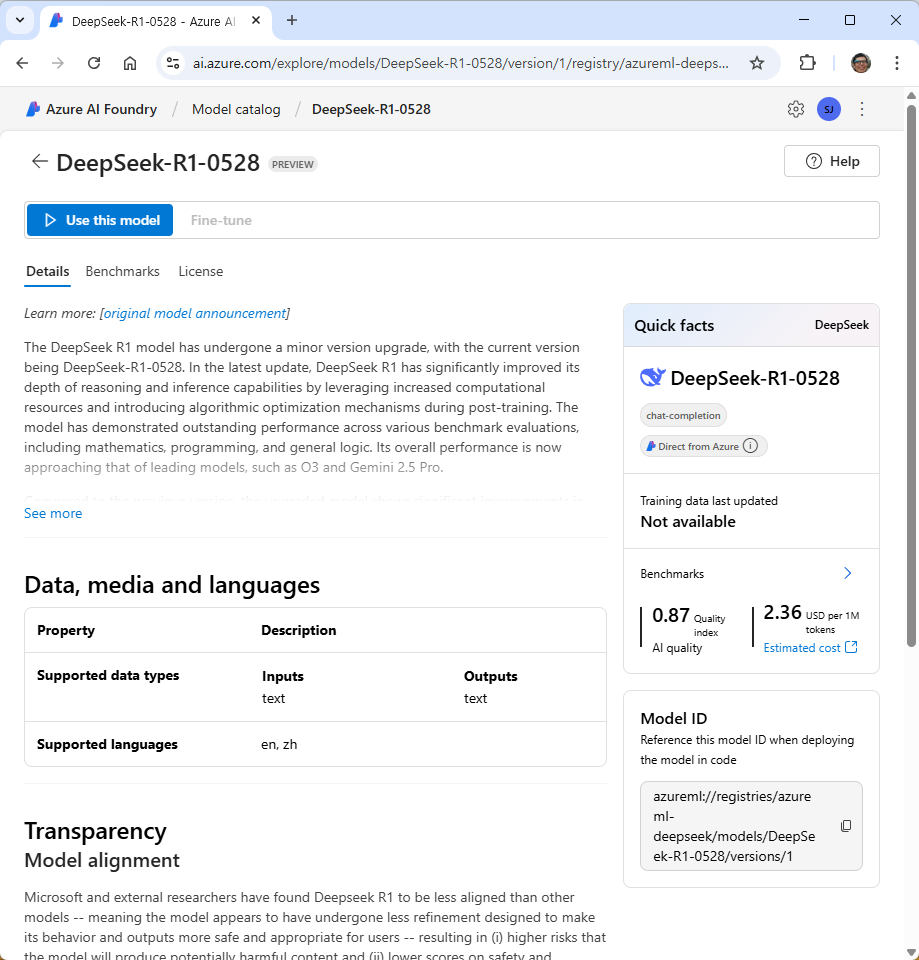Click the Transparency heading

(96, 831)
